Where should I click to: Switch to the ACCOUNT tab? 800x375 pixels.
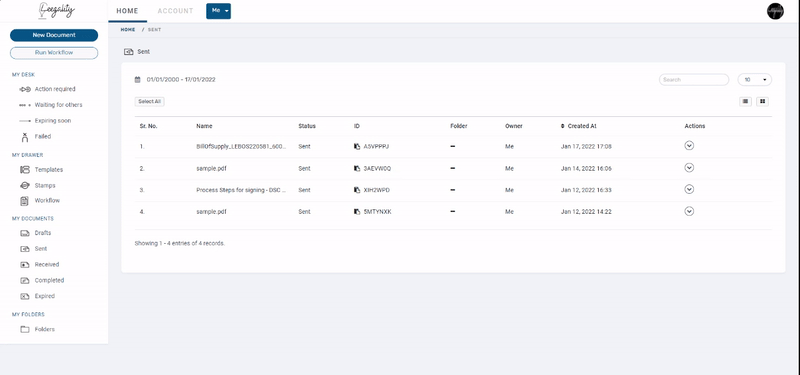click(x=176, y=11)
